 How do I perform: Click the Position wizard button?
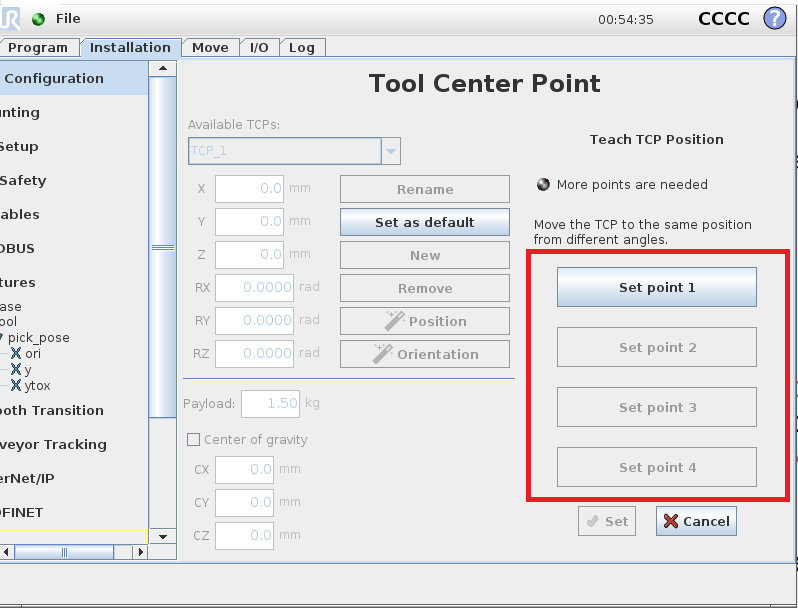click(x=424, y=321)
